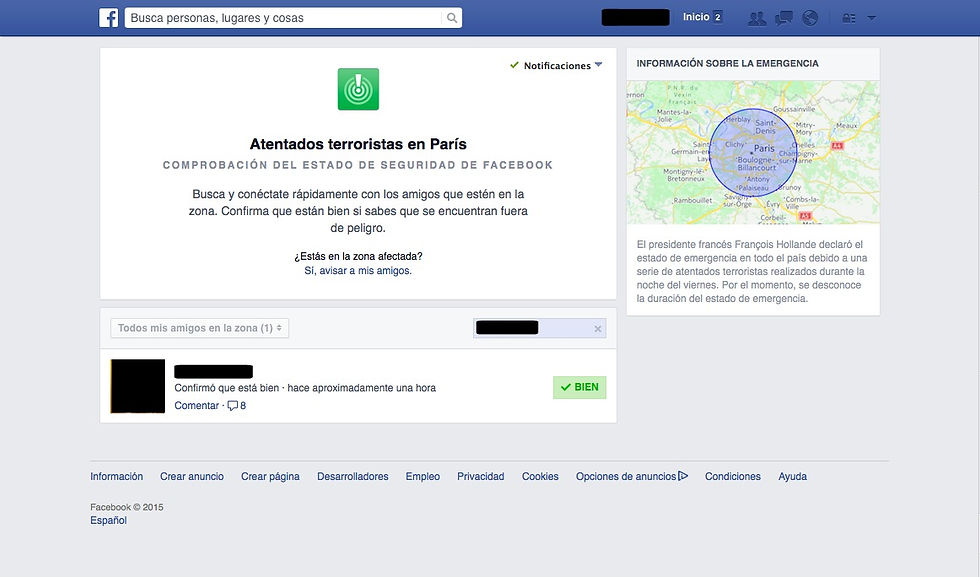Open Crear anuncio footer link
Viewport: 980px width, 577px height.
click(192, 476)
